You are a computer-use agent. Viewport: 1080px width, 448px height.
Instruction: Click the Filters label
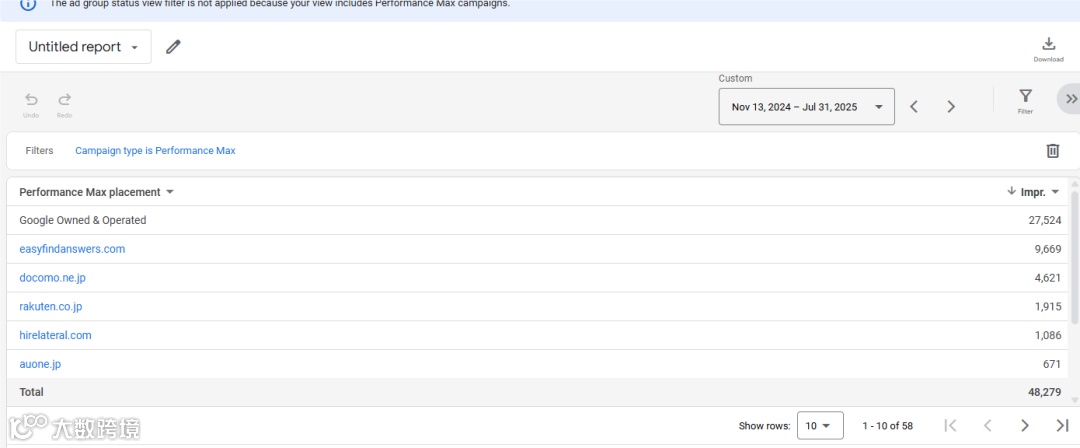39,150
